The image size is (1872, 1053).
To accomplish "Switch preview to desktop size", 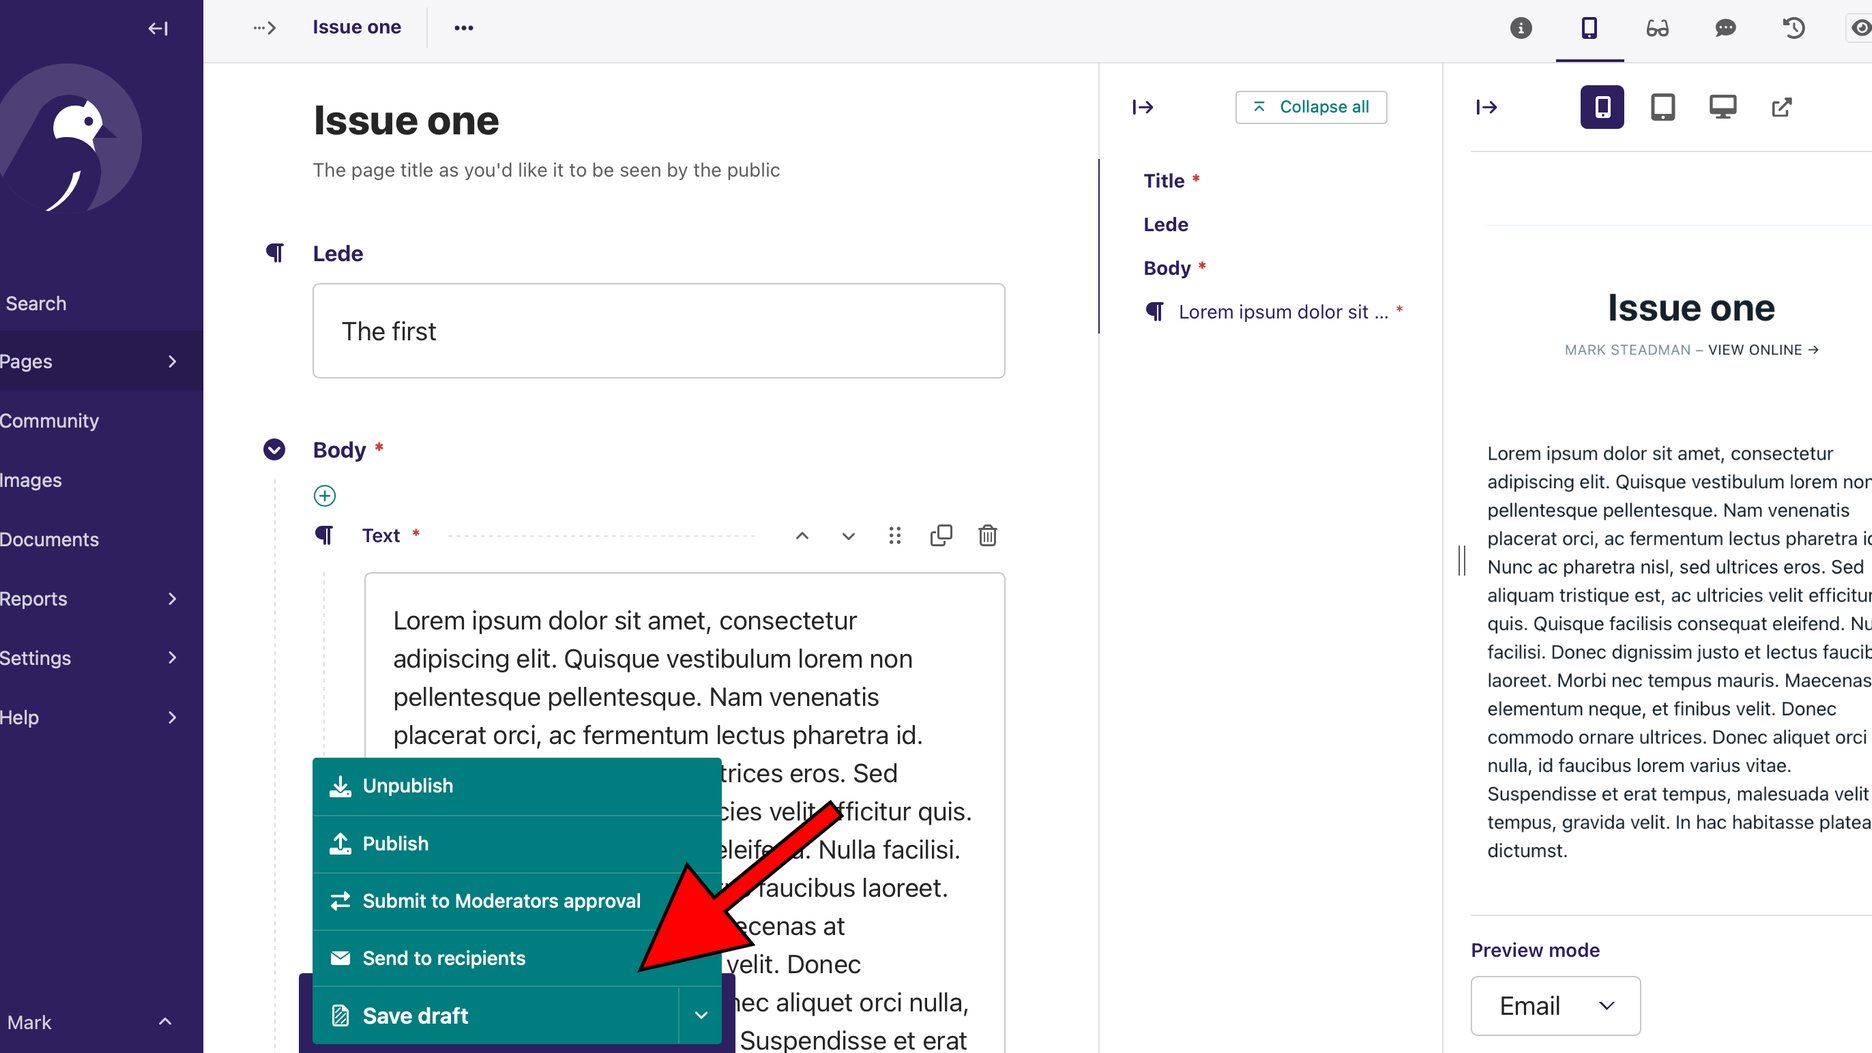I will pyautogui.click(x=1722, y=107).
